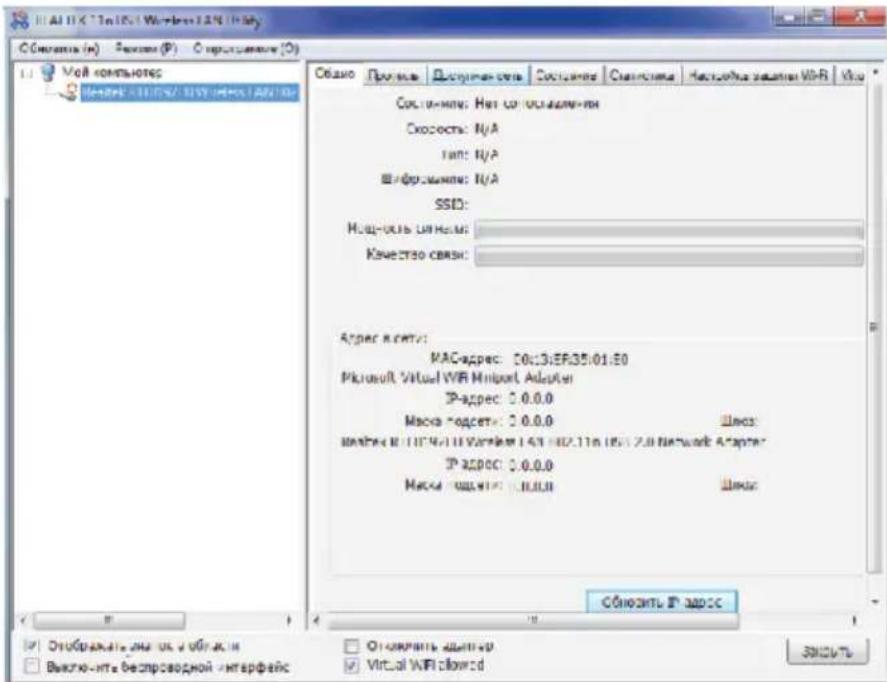Switch to the Общие tab
Screen dimensions: 887x682
click(335, 74)
